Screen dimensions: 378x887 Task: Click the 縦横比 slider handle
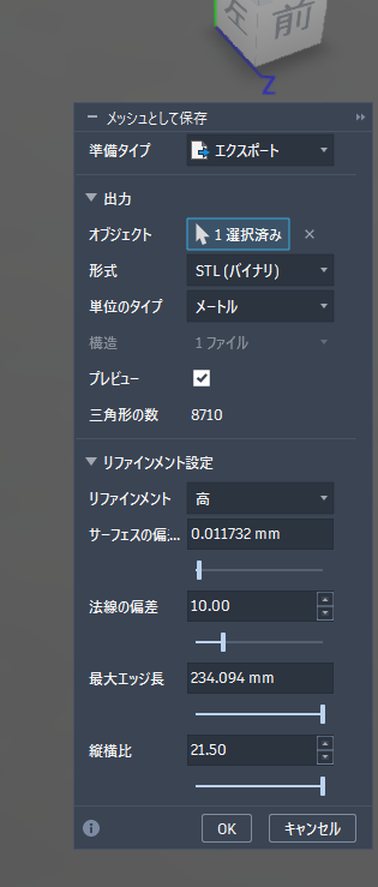click(323, 786)
